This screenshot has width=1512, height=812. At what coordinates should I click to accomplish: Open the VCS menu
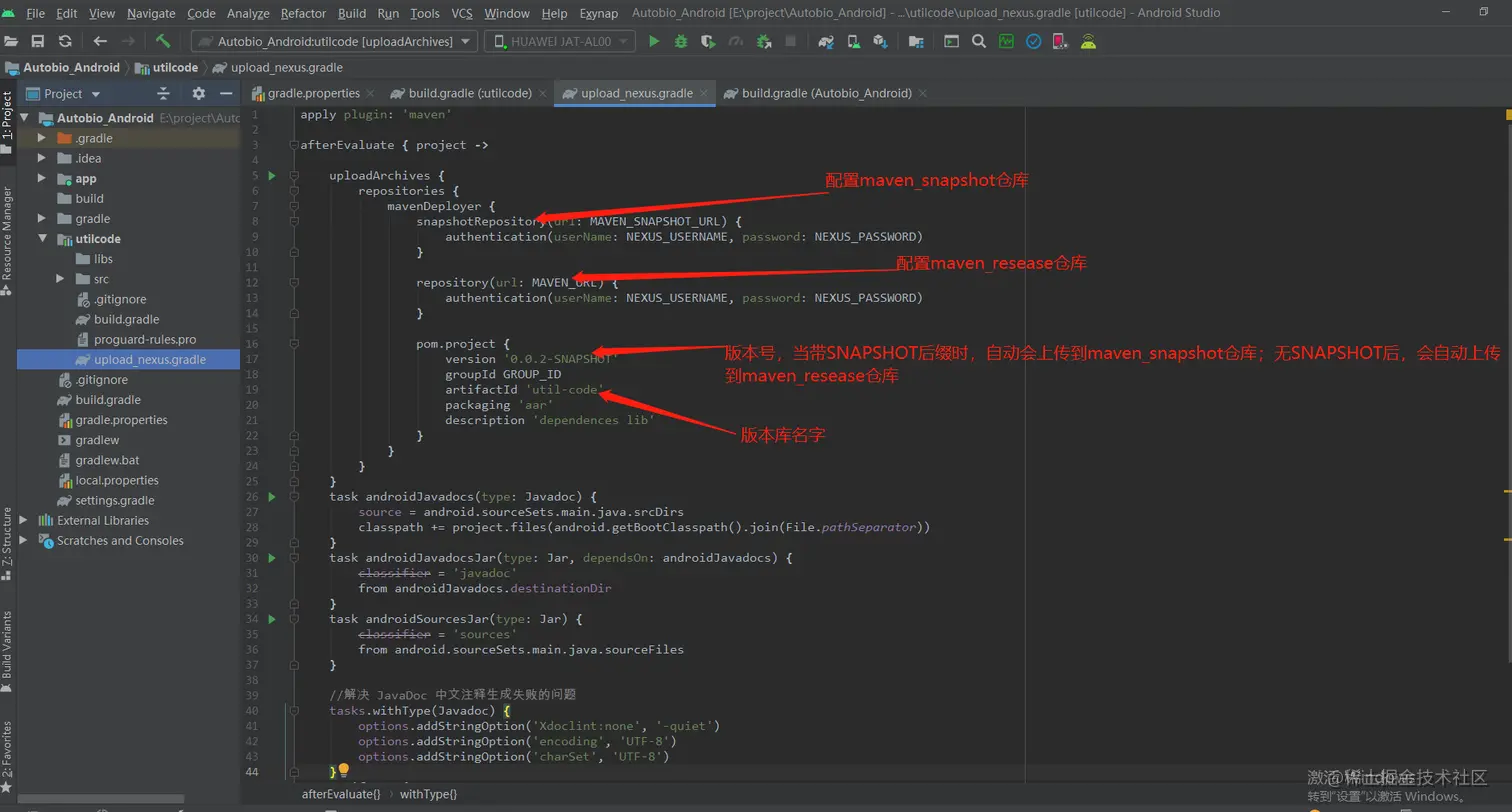(x=462, y=13)
